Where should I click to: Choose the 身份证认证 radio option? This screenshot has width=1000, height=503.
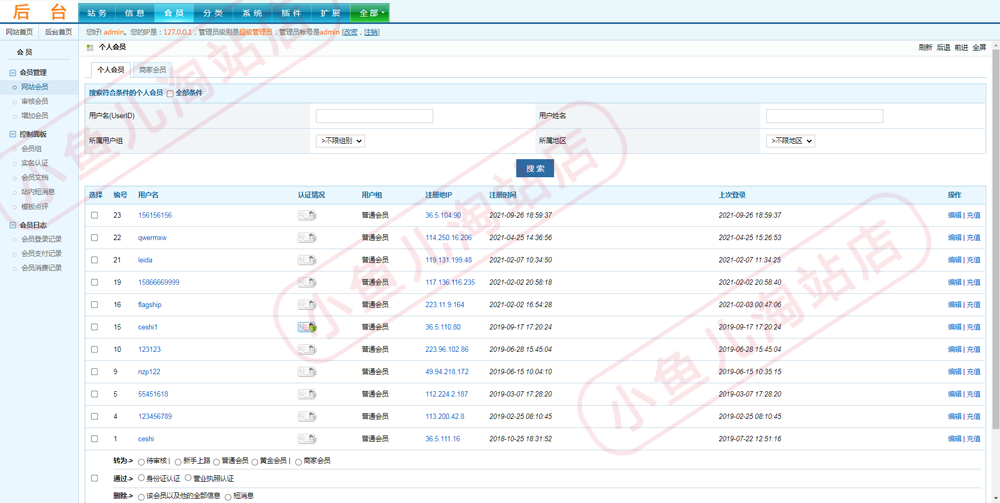click(142, 477)
